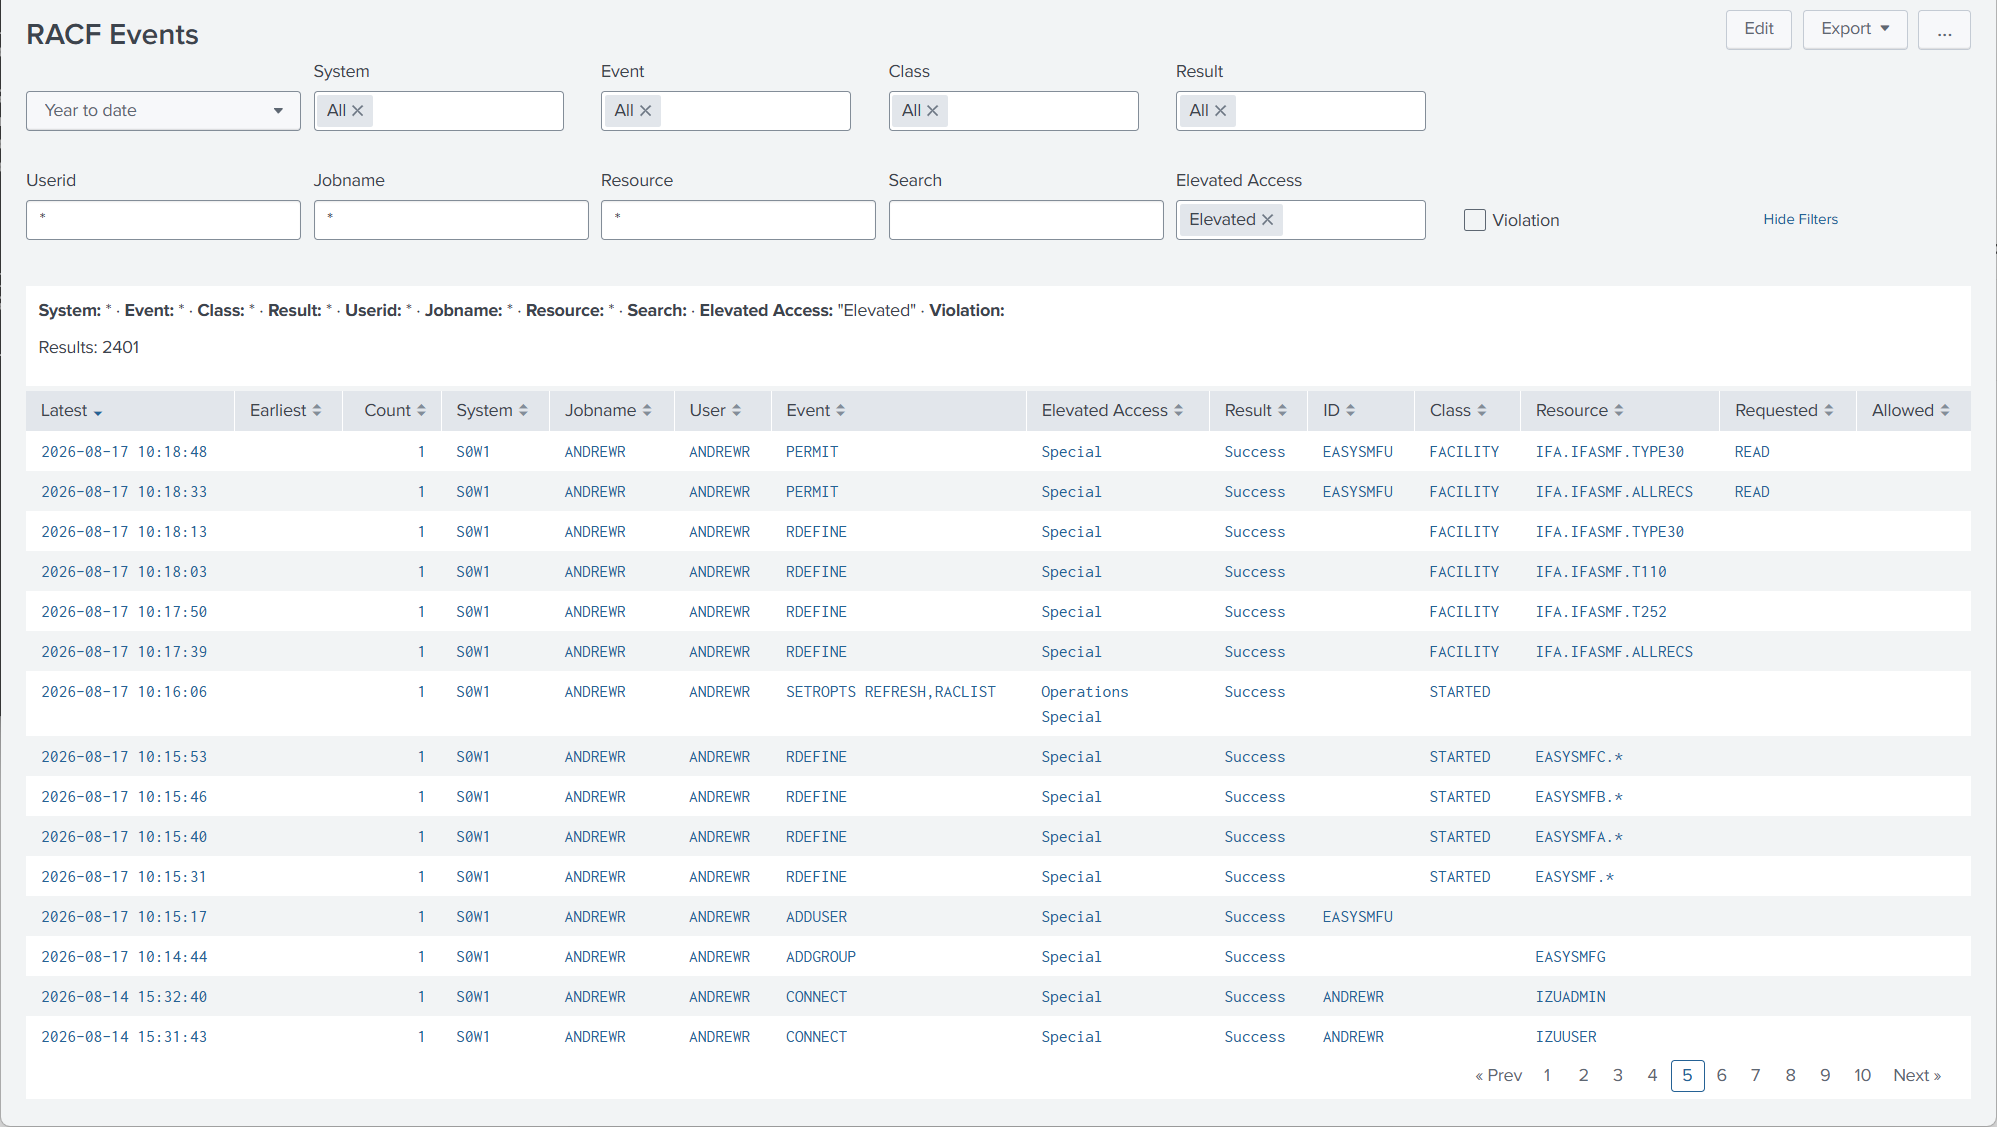This screenshot has height=1127, width=1997.
Task: Jump to results page 1
Action: click(x=1547, y=1075)
